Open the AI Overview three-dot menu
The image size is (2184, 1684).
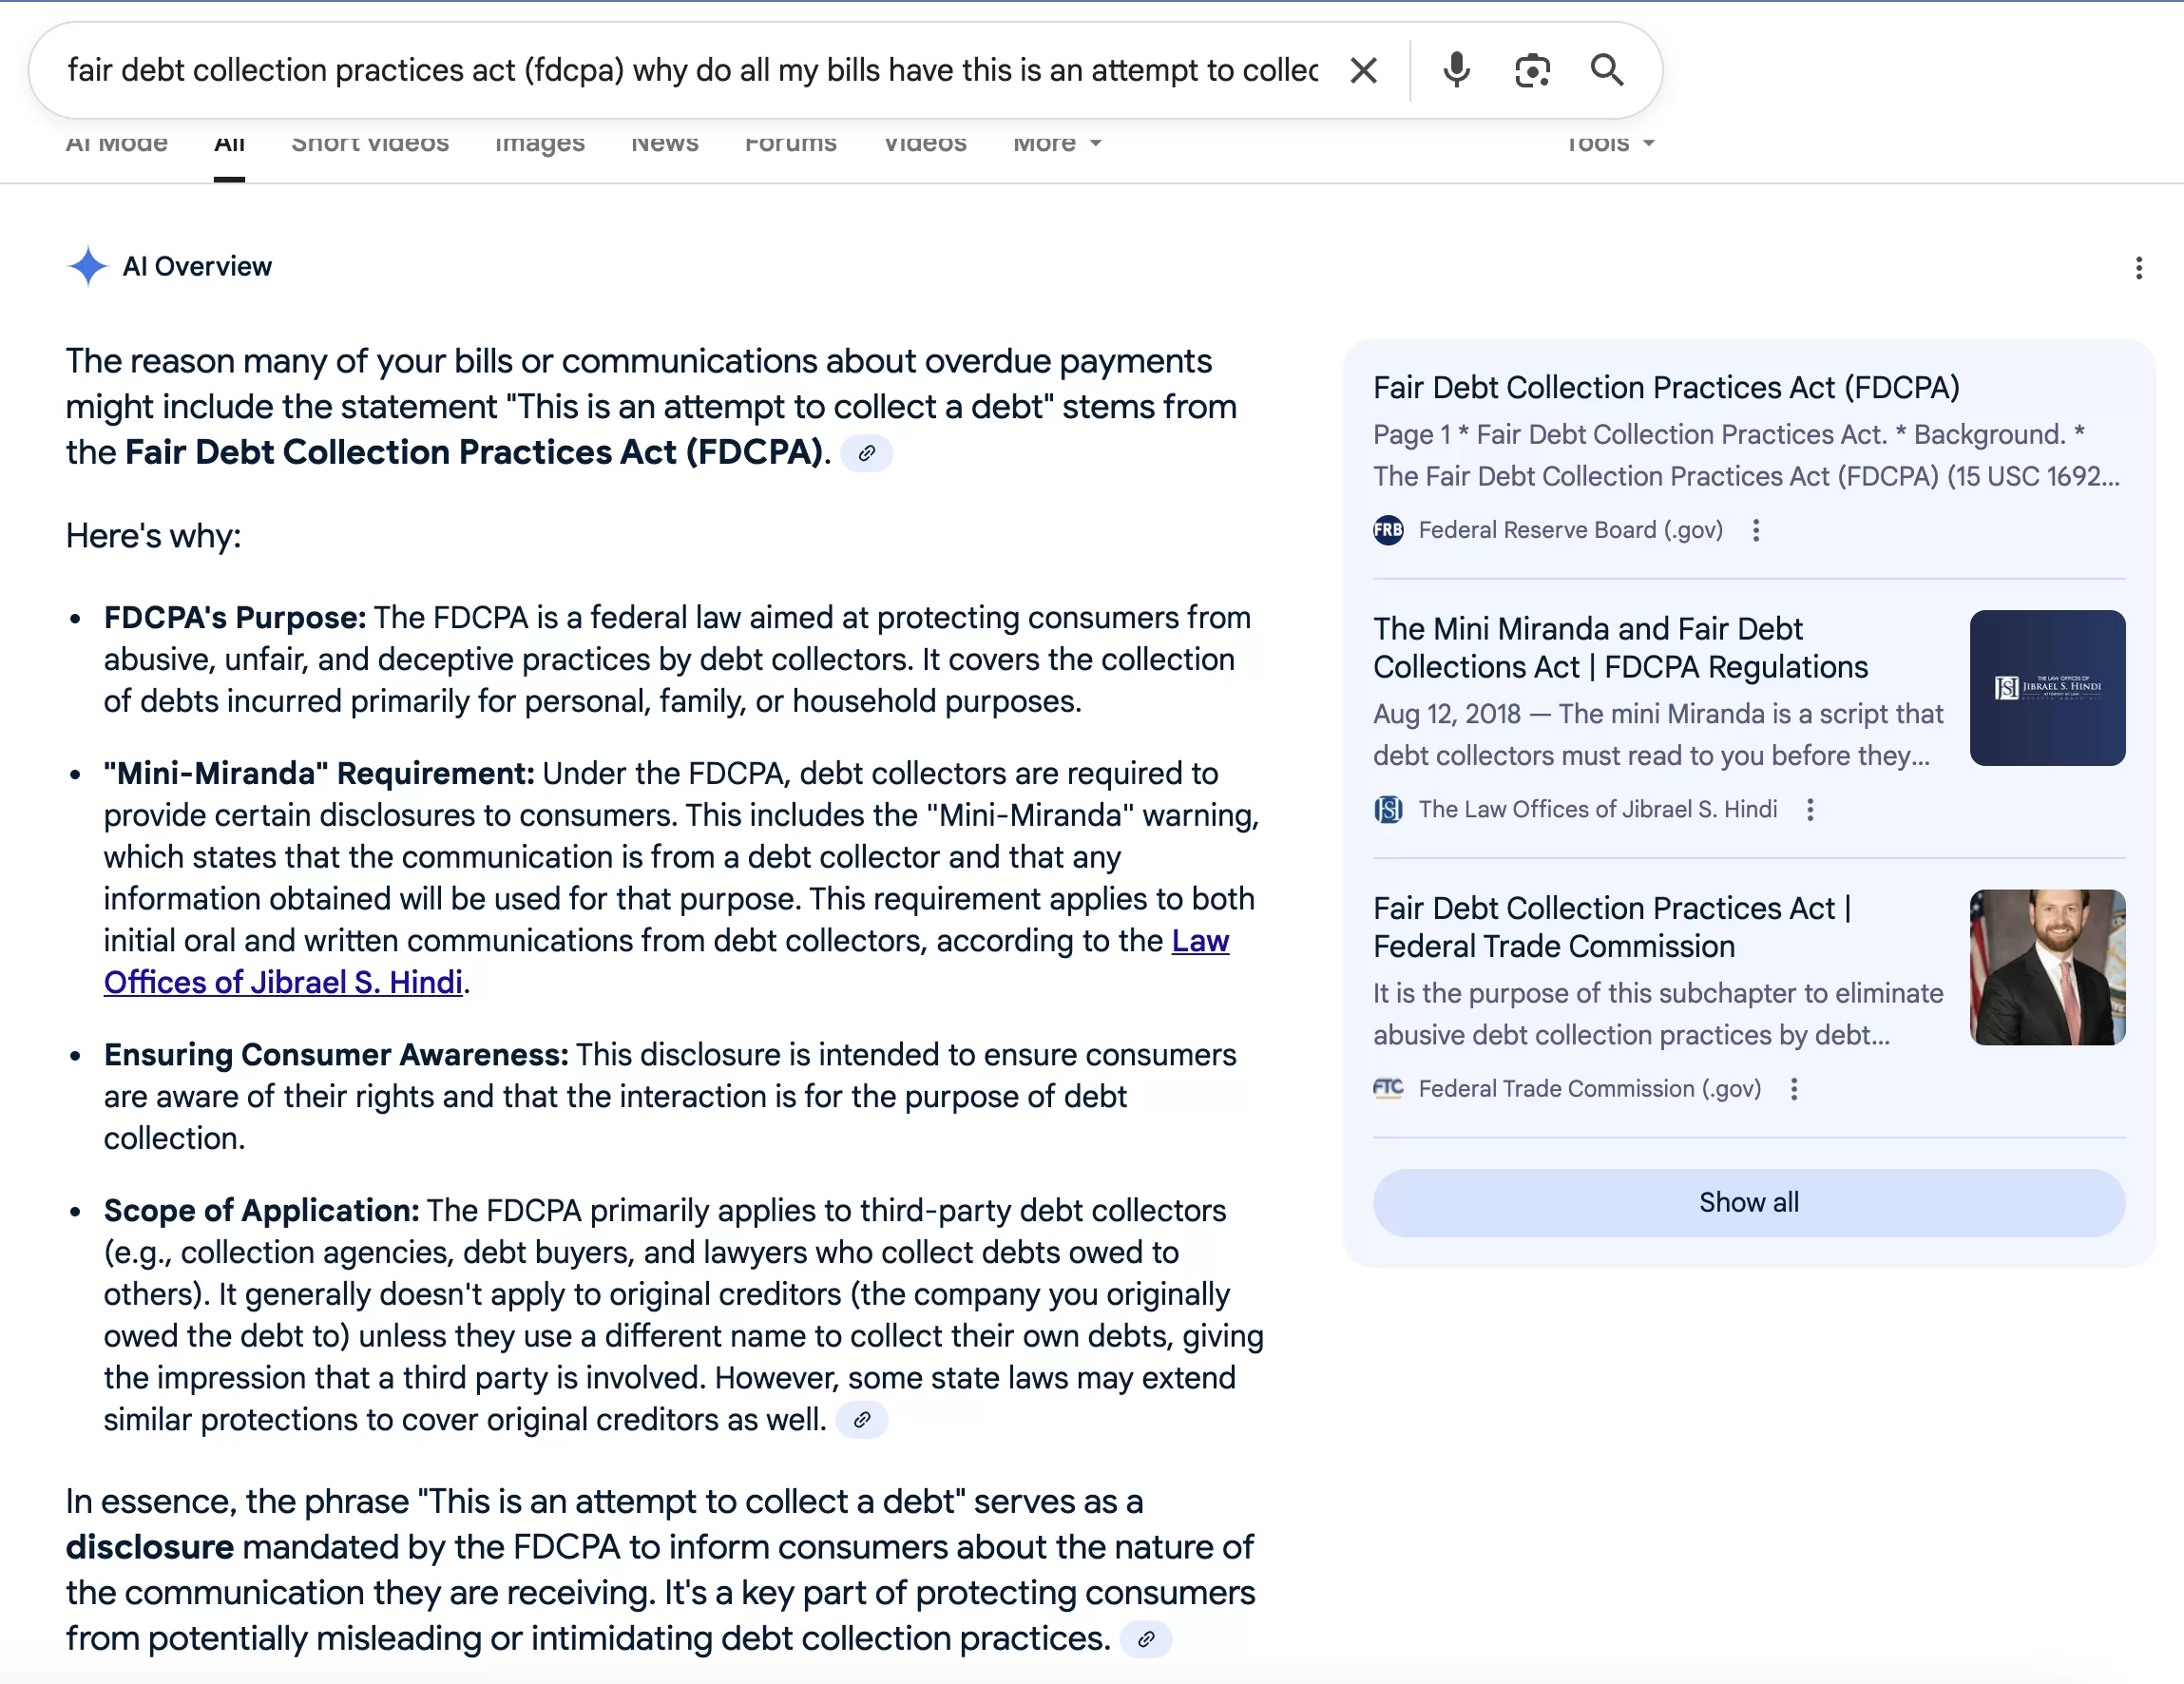(2138, 268)
